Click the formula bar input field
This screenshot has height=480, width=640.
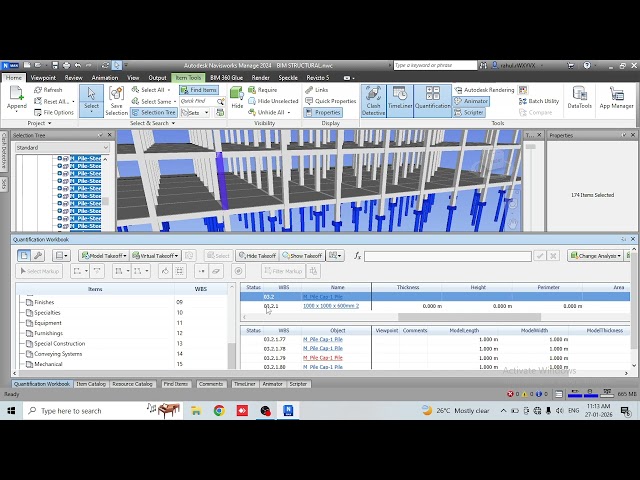click(x=448, y=256)
